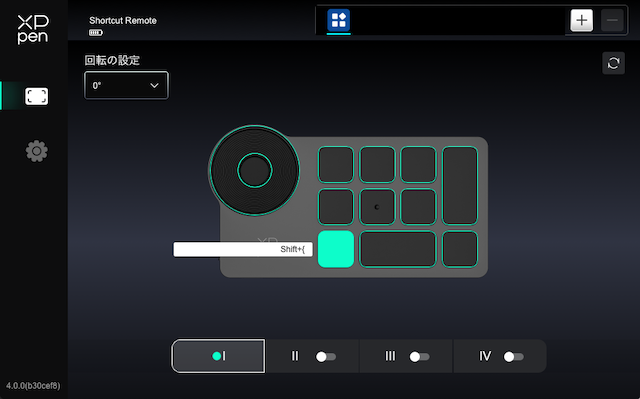
Task: Select the center dial button
Action: click(x=255, y=170)
